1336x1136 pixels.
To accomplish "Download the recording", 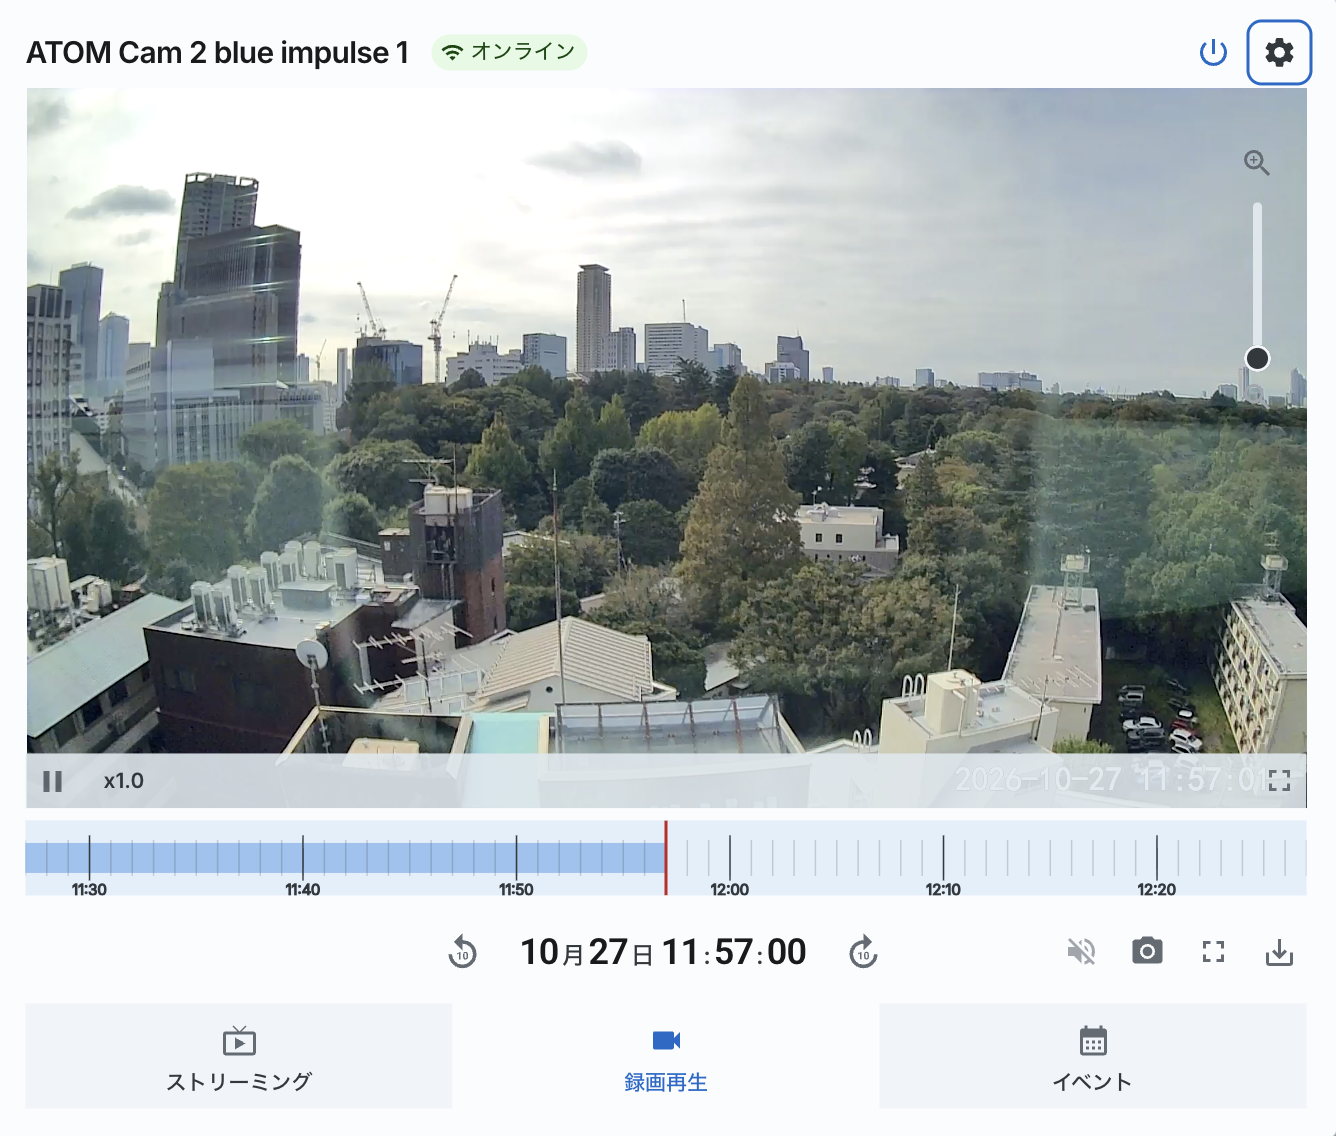I will coord(1279,952).
